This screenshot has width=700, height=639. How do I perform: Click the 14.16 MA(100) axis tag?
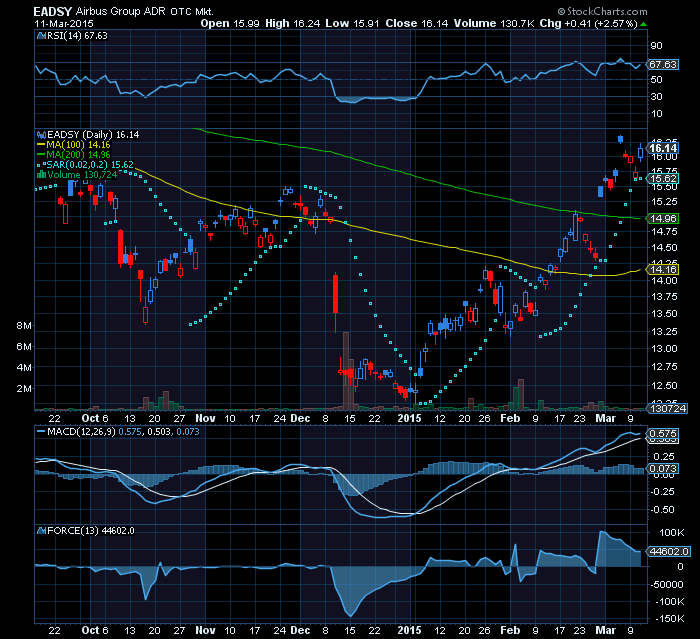click(662, 269)
